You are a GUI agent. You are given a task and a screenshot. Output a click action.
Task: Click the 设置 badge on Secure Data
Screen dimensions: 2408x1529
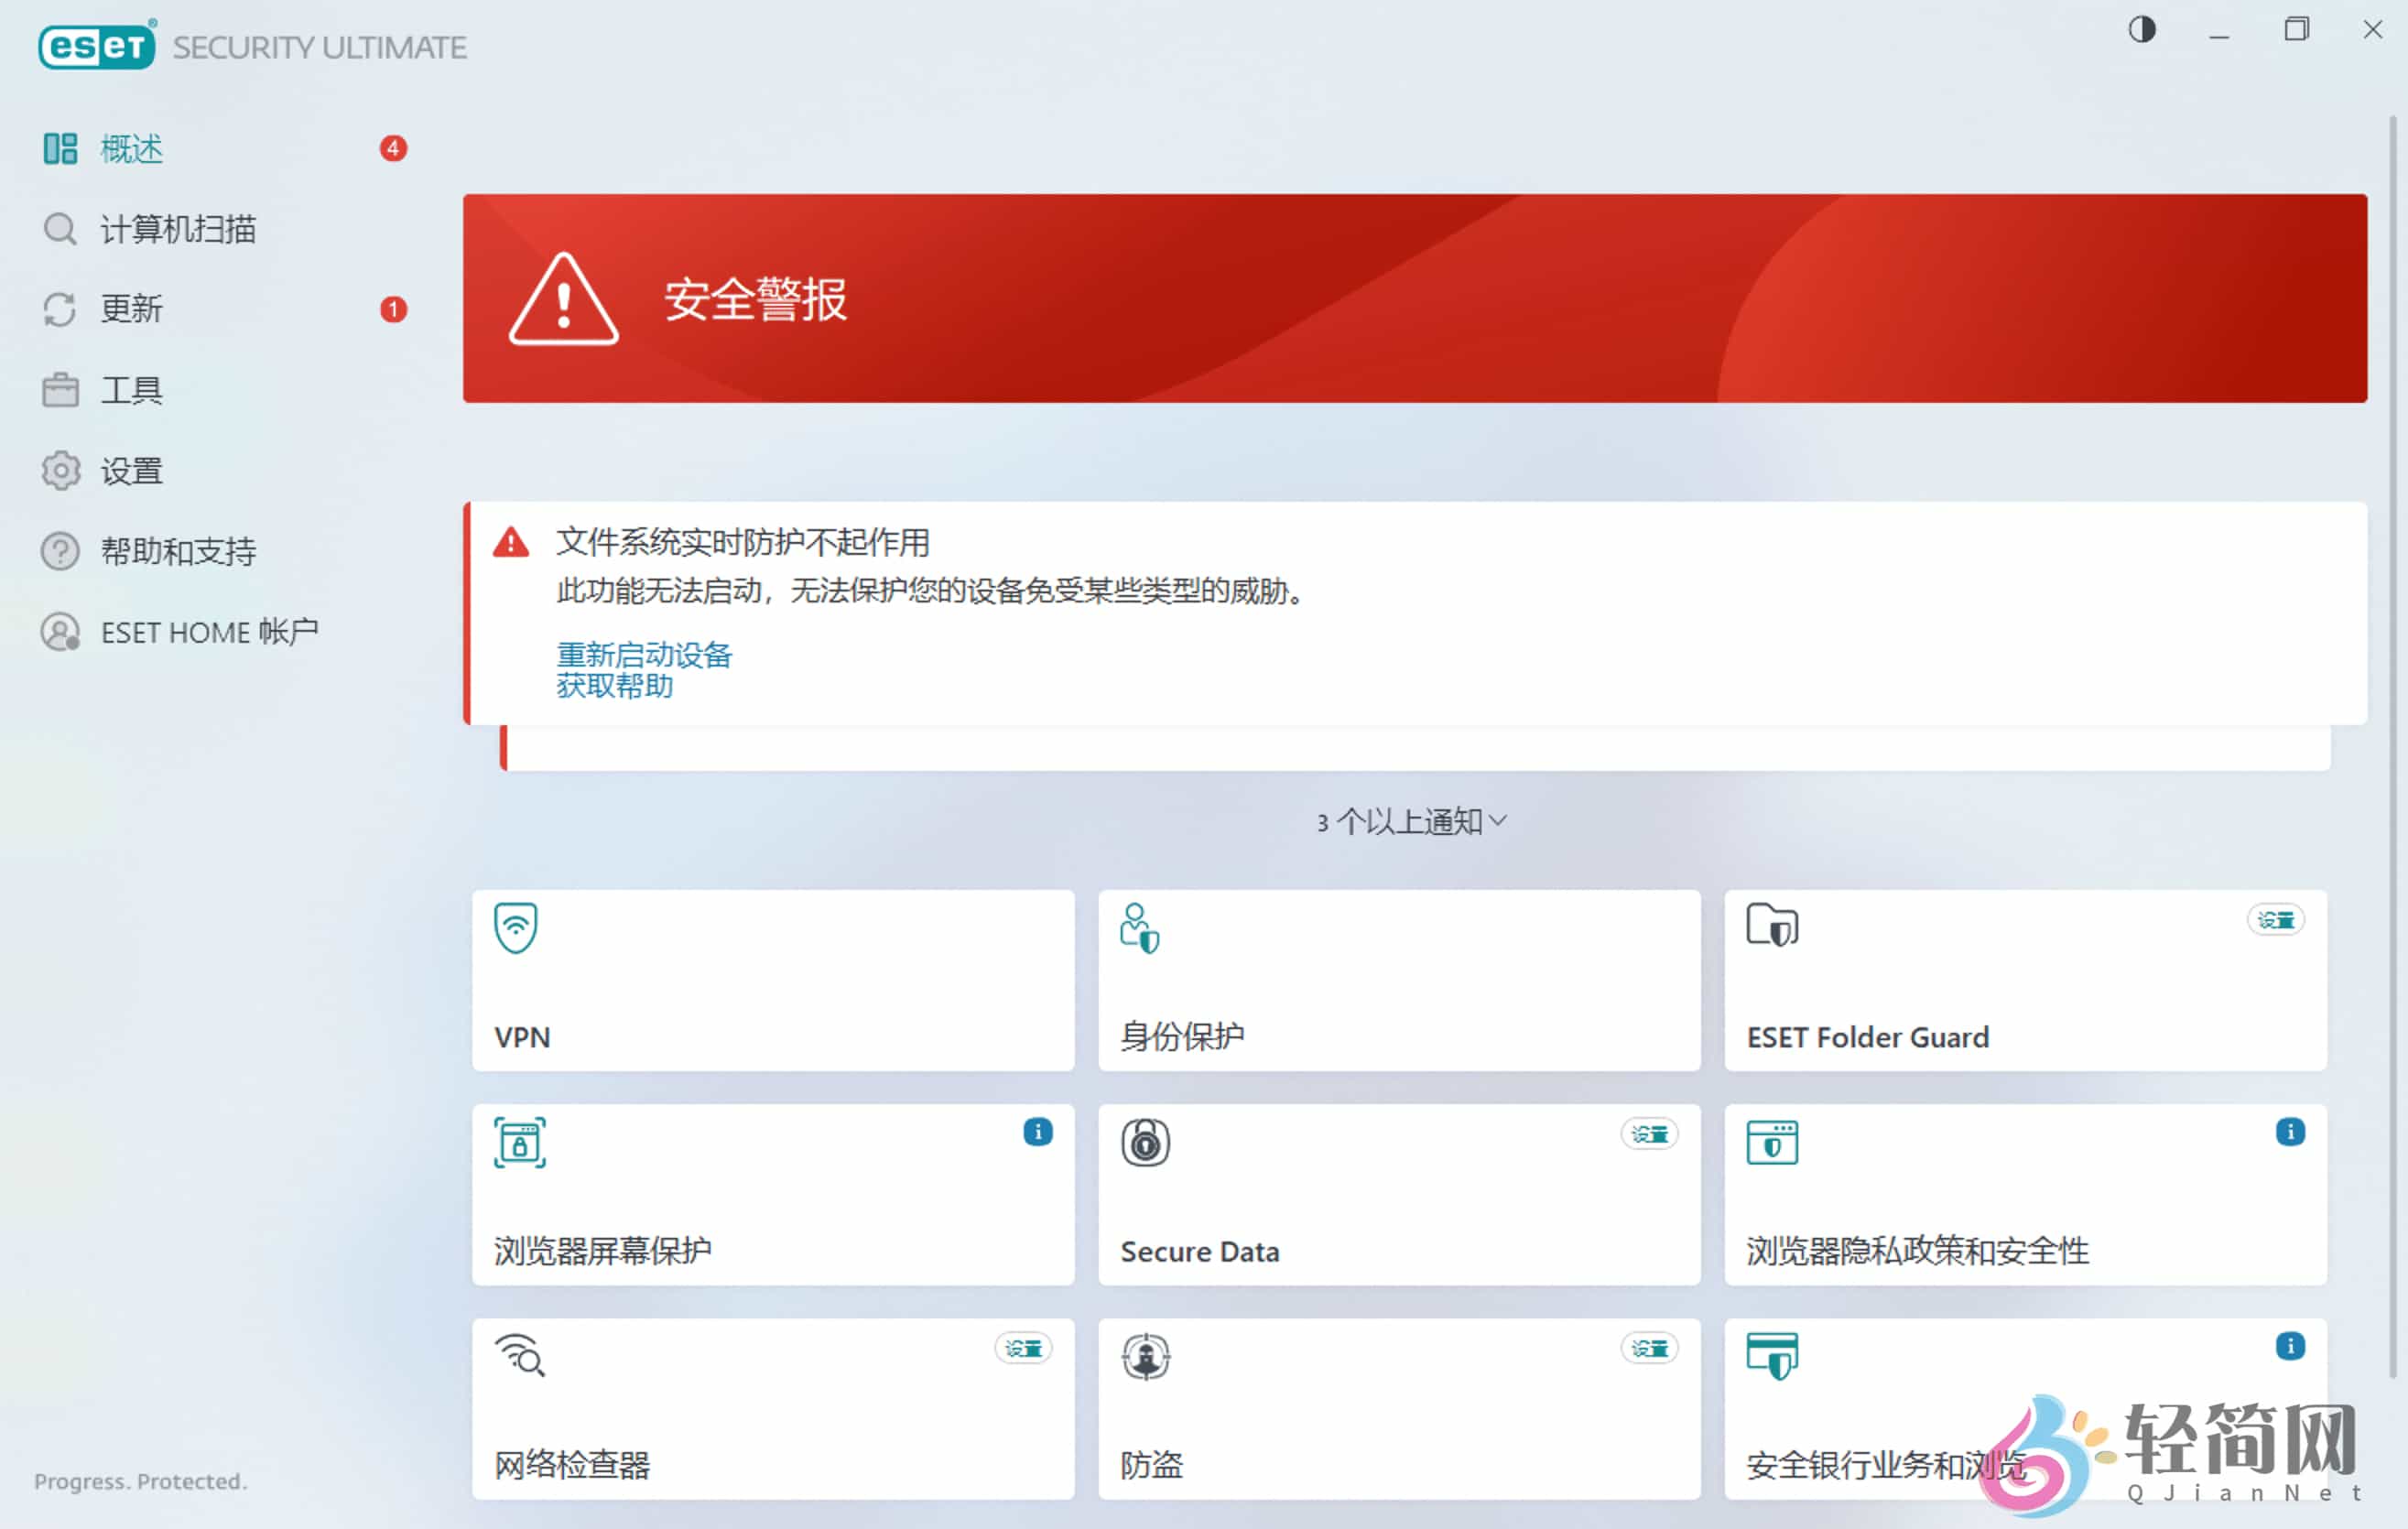(1649, 1134)
